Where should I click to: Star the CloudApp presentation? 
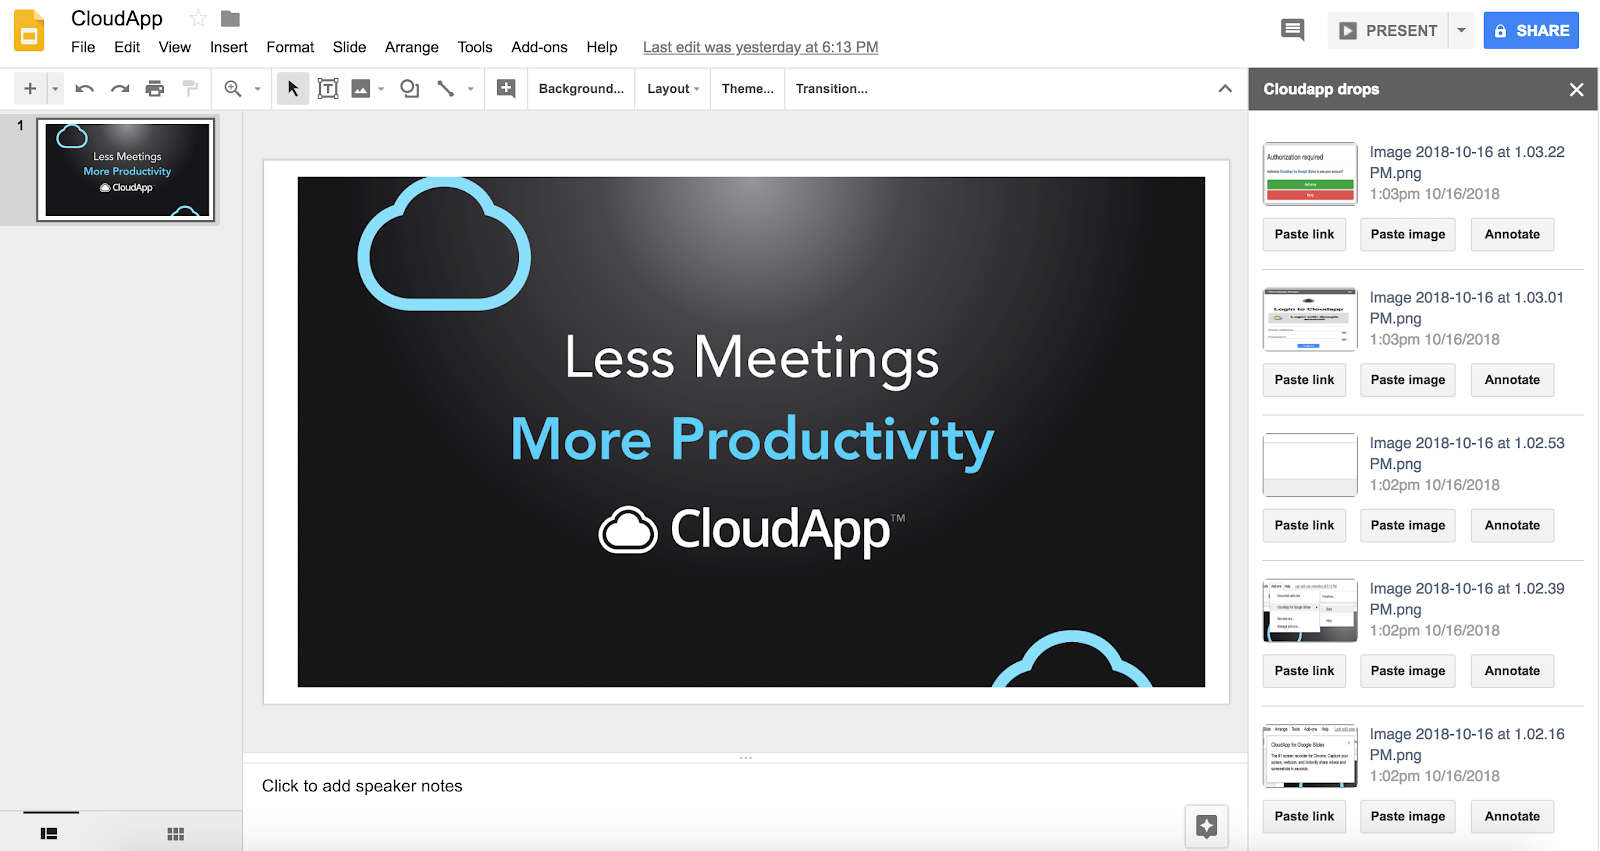[x=198, y=18]
